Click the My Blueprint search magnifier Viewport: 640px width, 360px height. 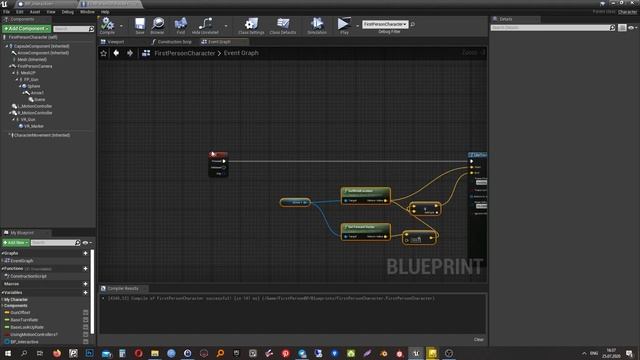pyautogui.click(x=78, y=243)
